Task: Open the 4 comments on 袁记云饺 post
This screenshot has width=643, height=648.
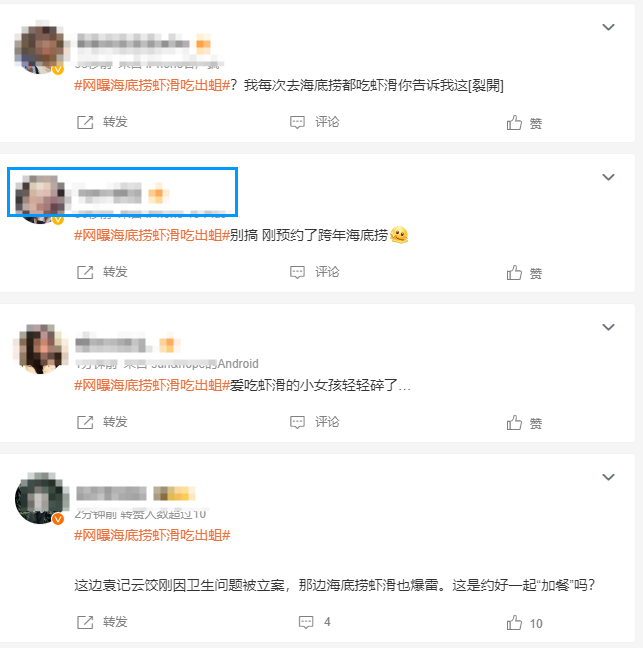Action: pyautogui.click(x=314, y=622)
